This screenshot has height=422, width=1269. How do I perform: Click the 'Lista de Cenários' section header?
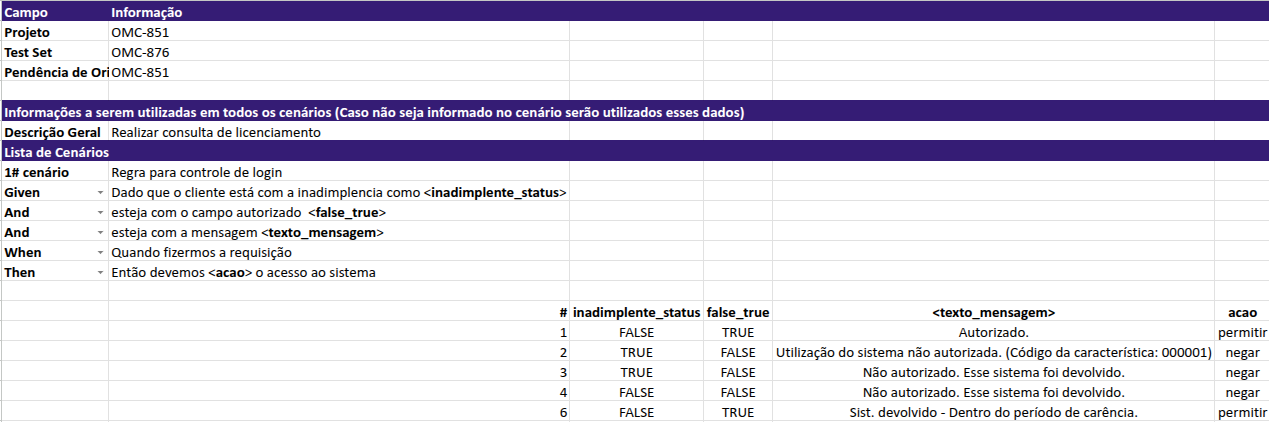(x=56, y=152)
